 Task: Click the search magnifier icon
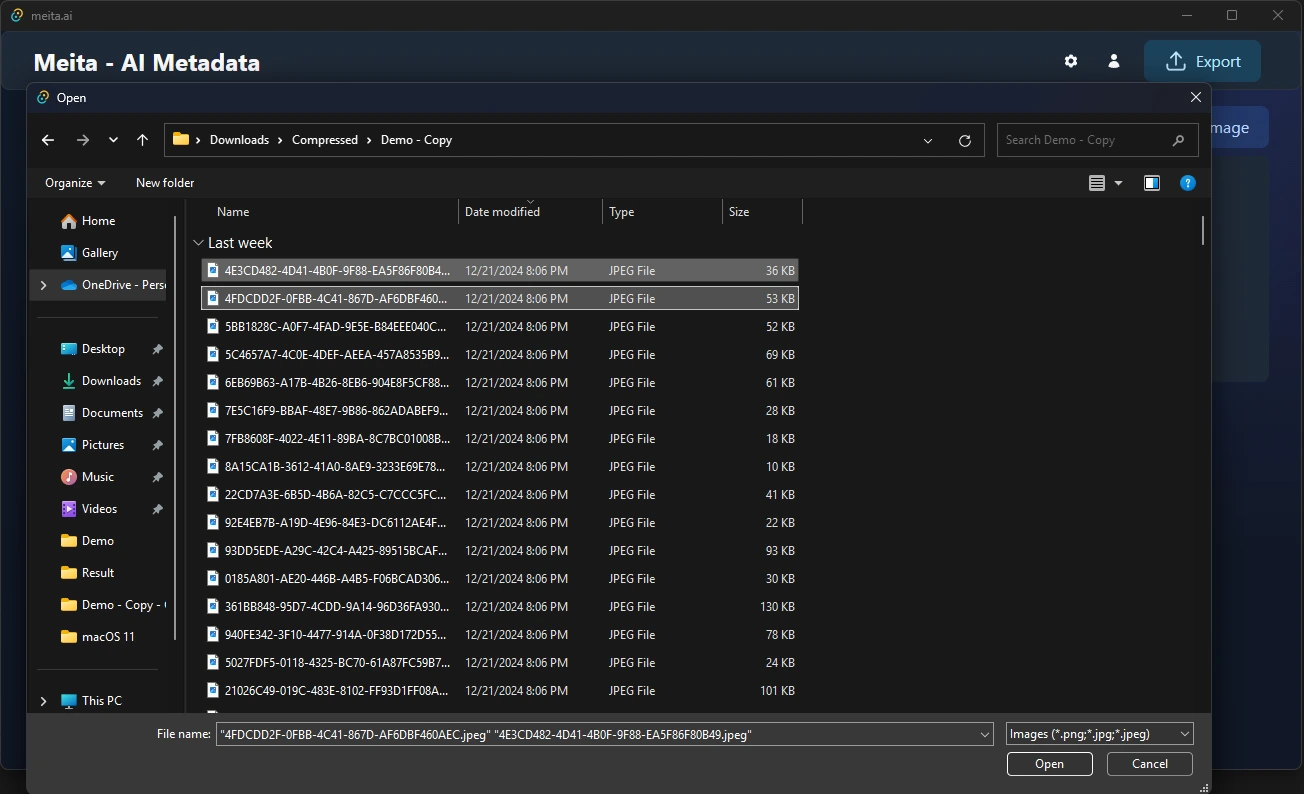click(x=1179, y=140)
